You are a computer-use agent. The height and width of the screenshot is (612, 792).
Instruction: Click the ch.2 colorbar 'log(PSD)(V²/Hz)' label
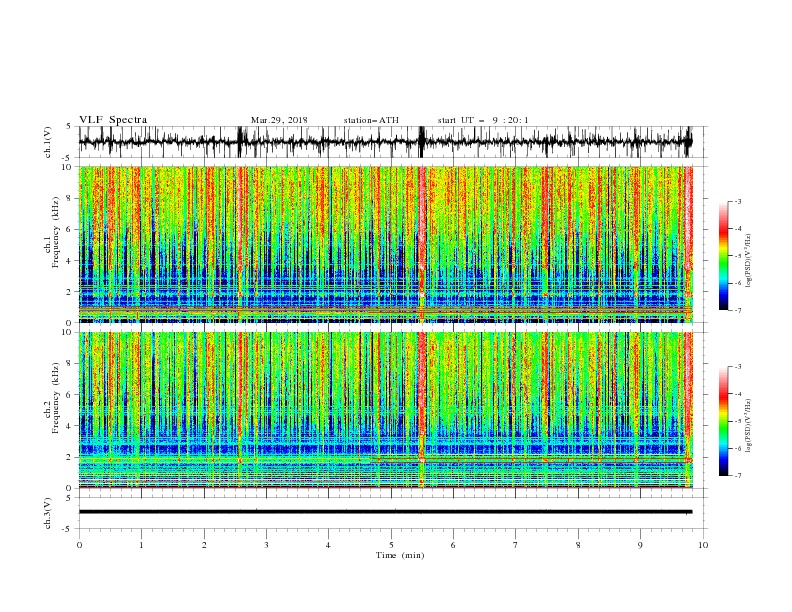tap(749, 425)
